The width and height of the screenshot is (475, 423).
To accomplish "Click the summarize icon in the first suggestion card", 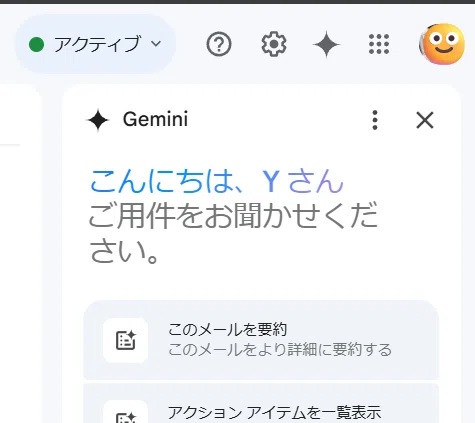I will coord(126,340).
